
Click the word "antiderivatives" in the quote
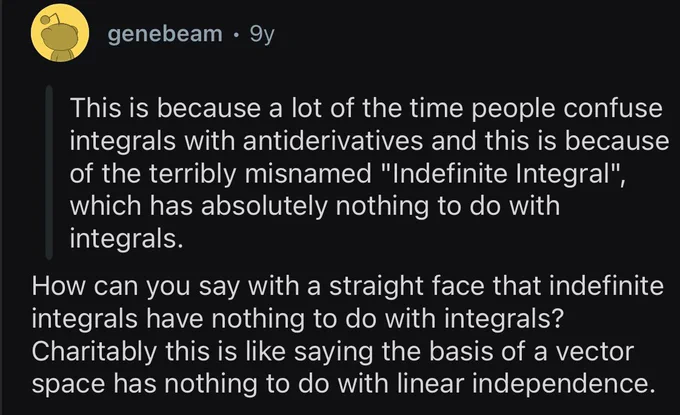pos(333,141)
